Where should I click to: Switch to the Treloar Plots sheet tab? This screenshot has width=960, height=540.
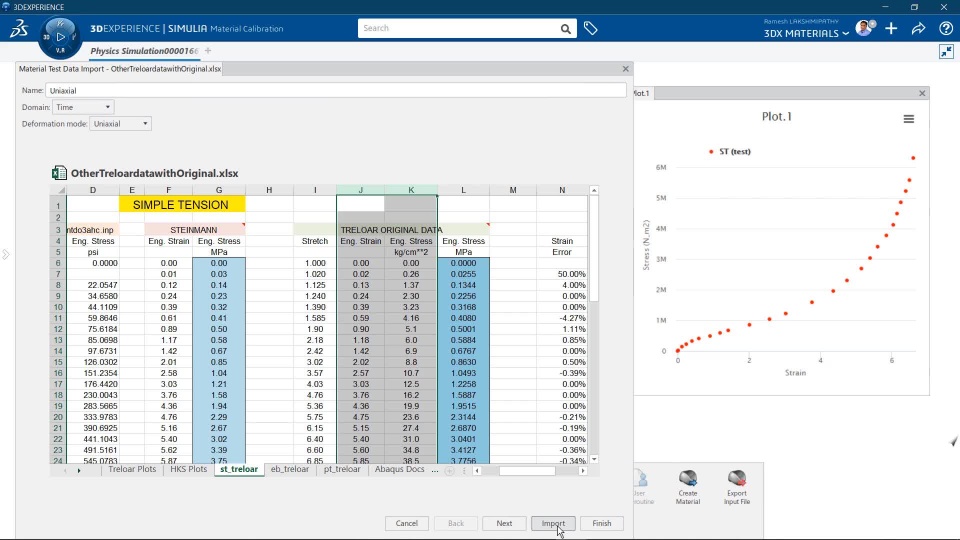click(132, 469)
